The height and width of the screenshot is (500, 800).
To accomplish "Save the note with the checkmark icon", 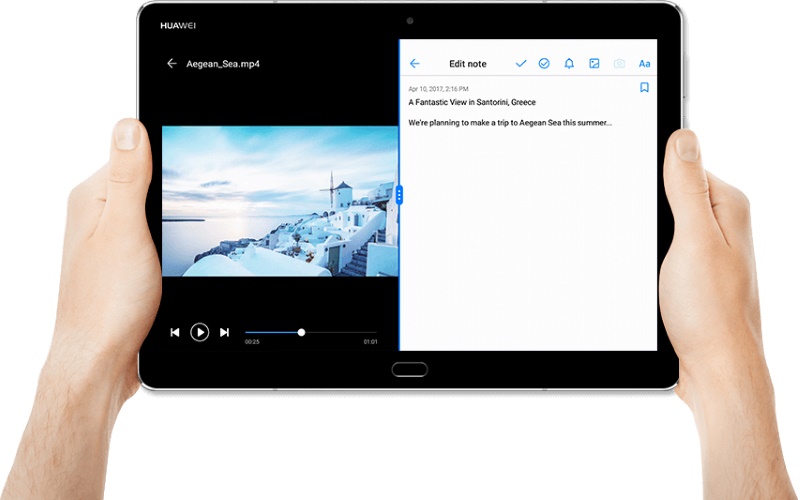I will [x=520, y=64].
